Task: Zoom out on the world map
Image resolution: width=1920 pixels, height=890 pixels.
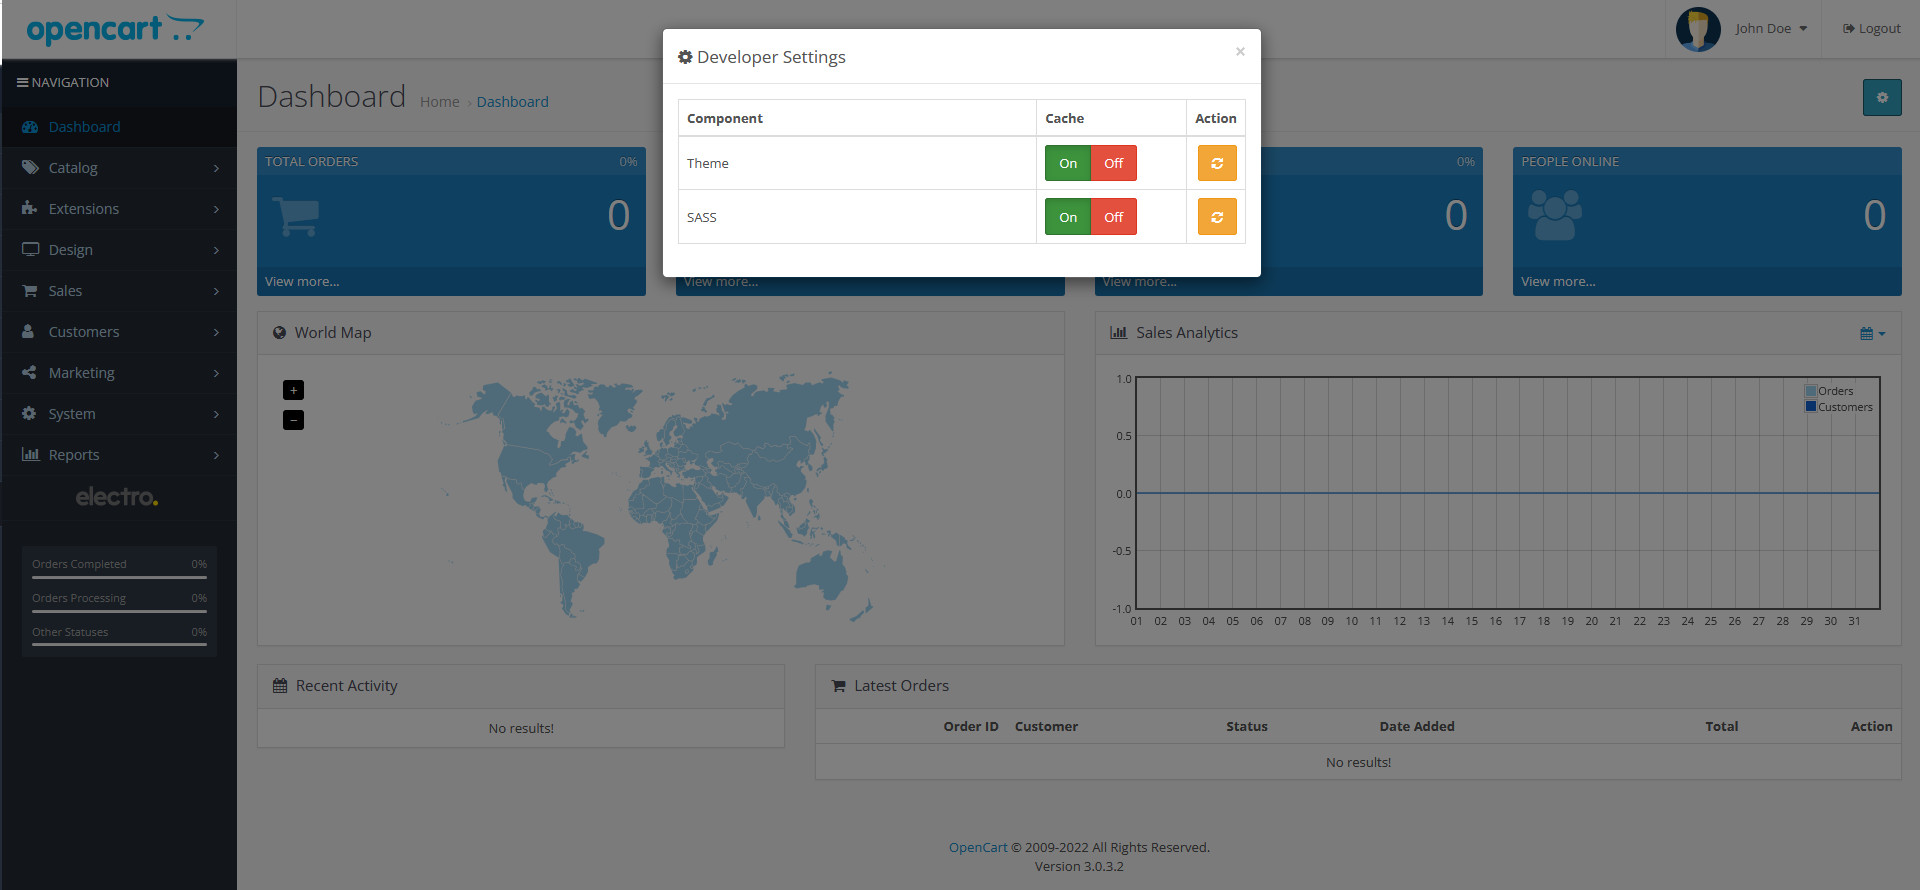Action: [293, 420]
